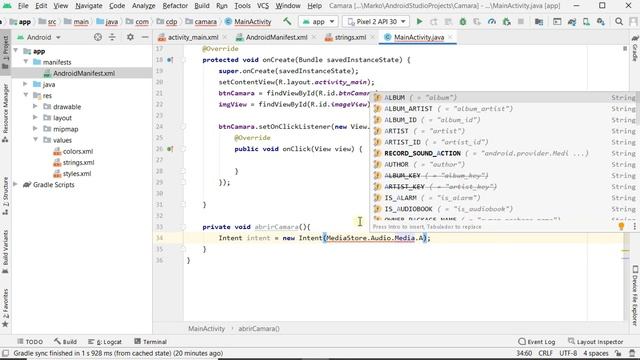Toggle tool window bars in status corner
This screenshot has height=360, width=640.
coord(5,353)
